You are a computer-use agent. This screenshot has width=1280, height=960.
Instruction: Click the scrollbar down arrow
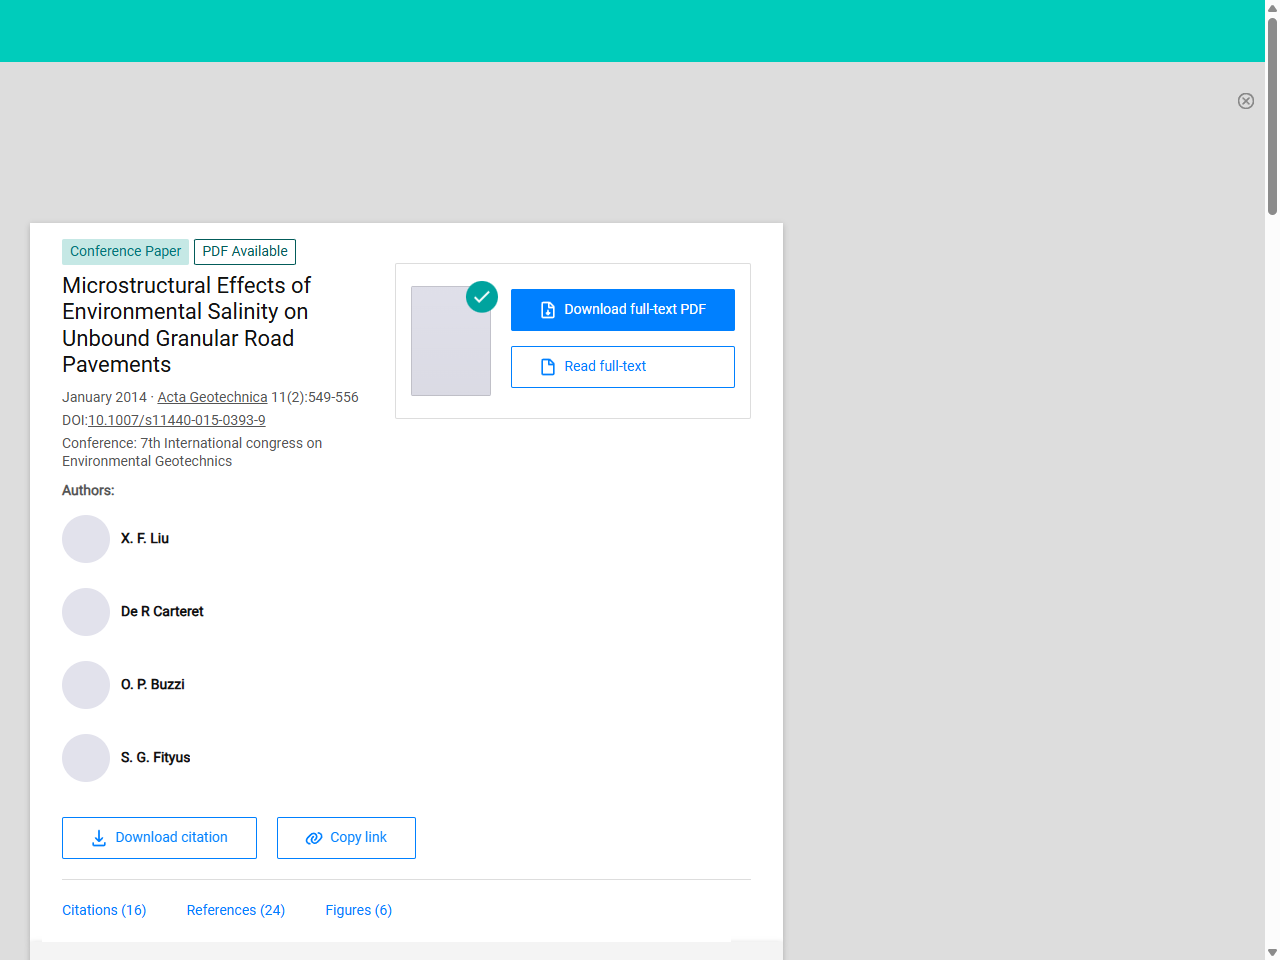[1272, 952]
